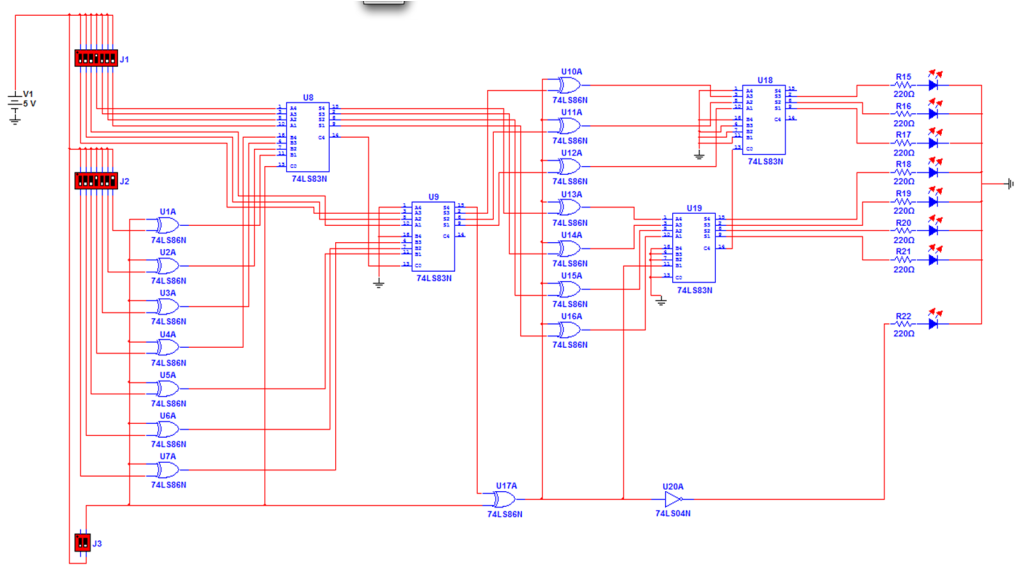Toggle the J1 DIP switch bank
The height and width of the screenshot is (574, 1023).
(97, 58)
